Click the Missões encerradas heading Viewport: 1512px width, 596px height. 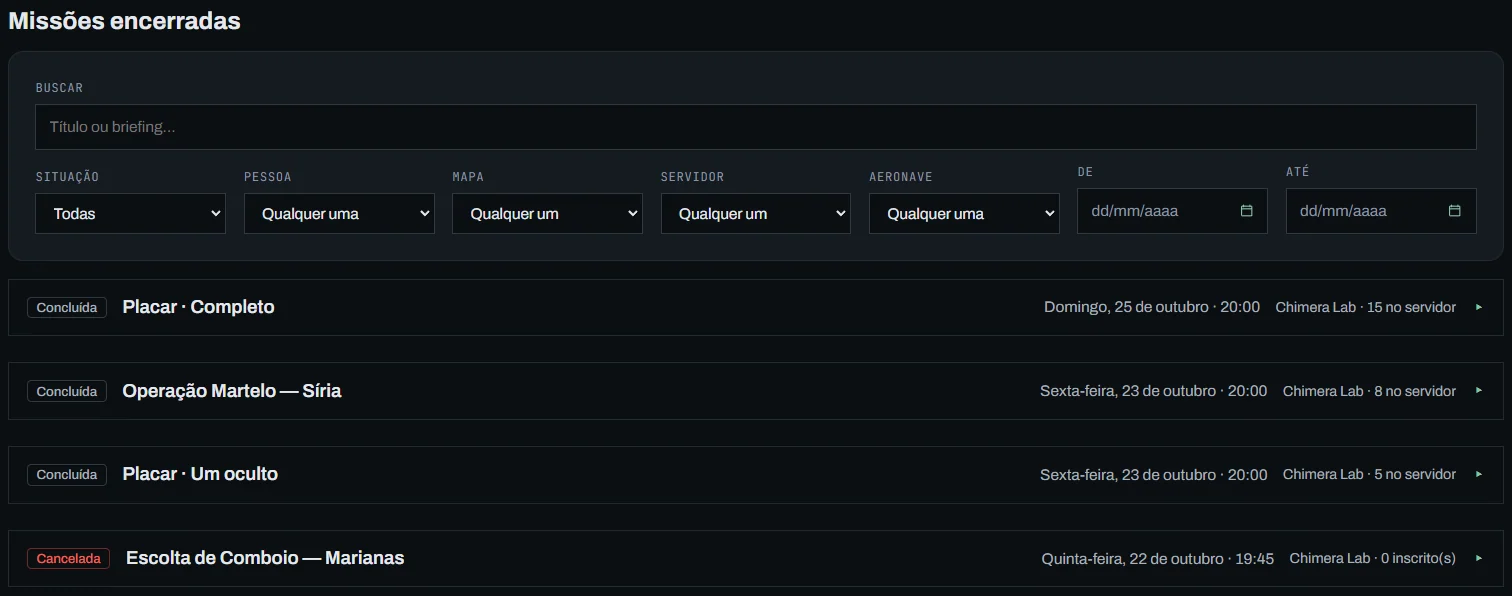point(125,20)
